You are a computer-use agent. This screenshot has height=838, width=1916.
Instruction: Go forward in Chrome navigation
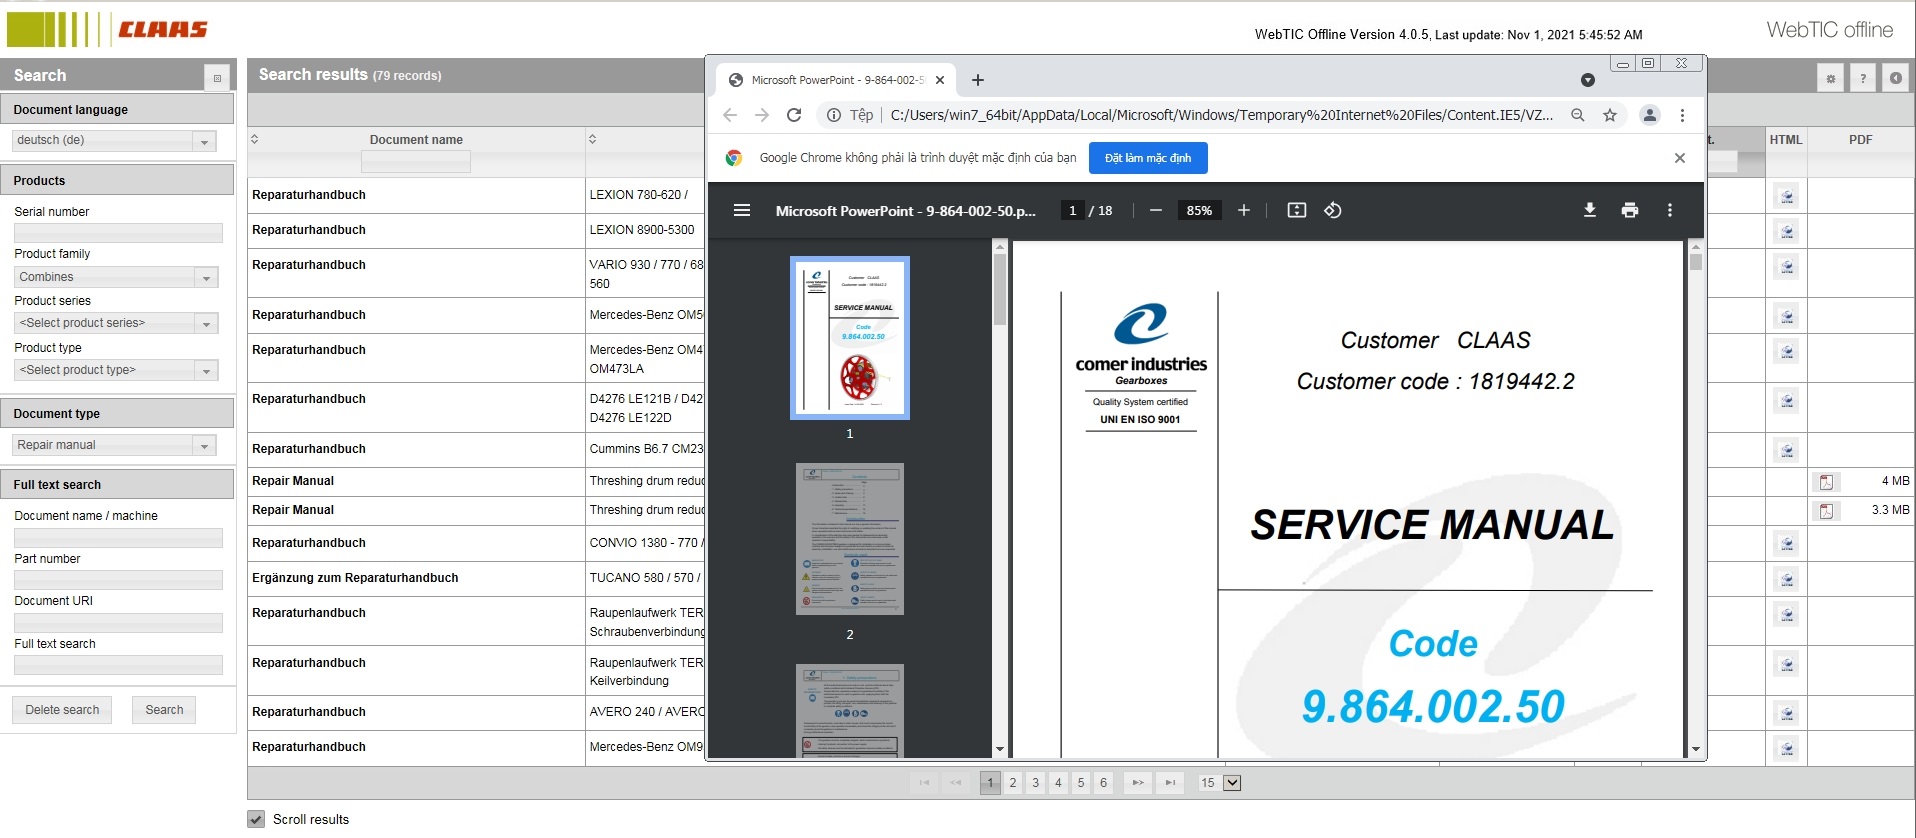pos(762,115)
